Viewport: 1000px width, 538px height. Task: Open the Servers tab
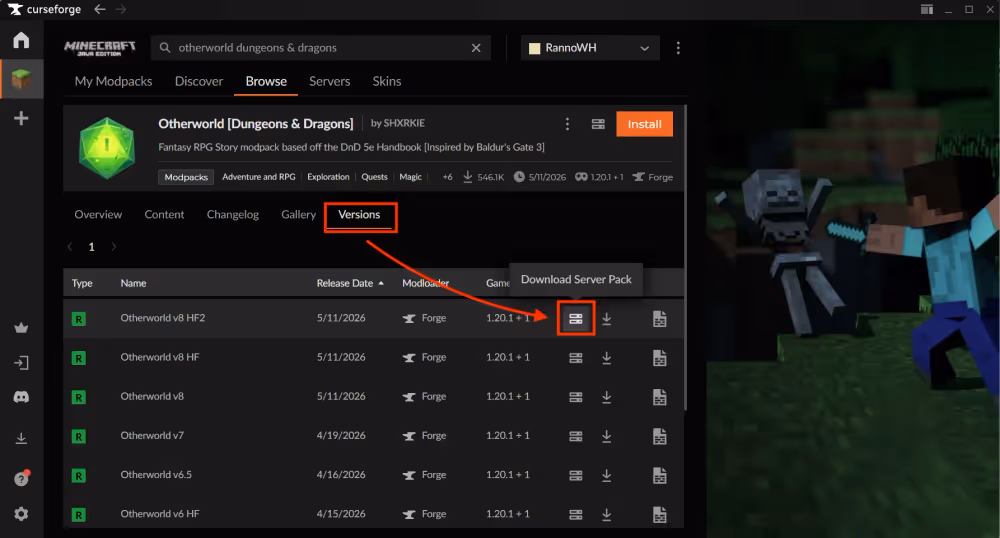coord(330,82)
